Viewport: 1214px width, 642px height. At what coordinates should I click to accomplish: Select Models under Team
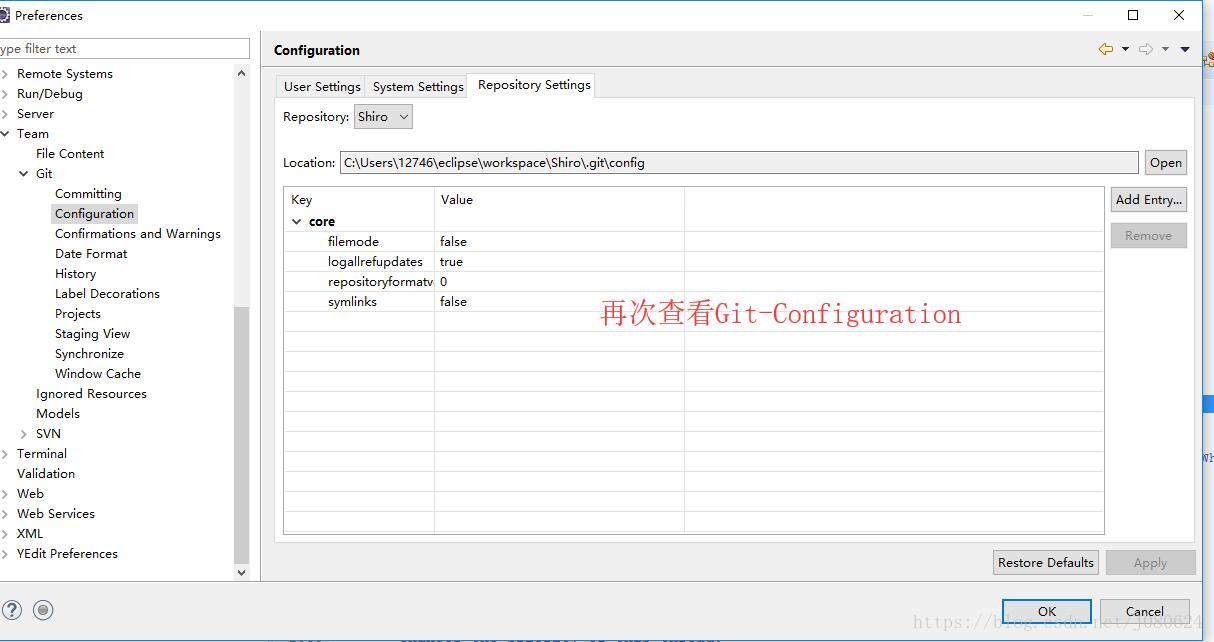[58, 413]
